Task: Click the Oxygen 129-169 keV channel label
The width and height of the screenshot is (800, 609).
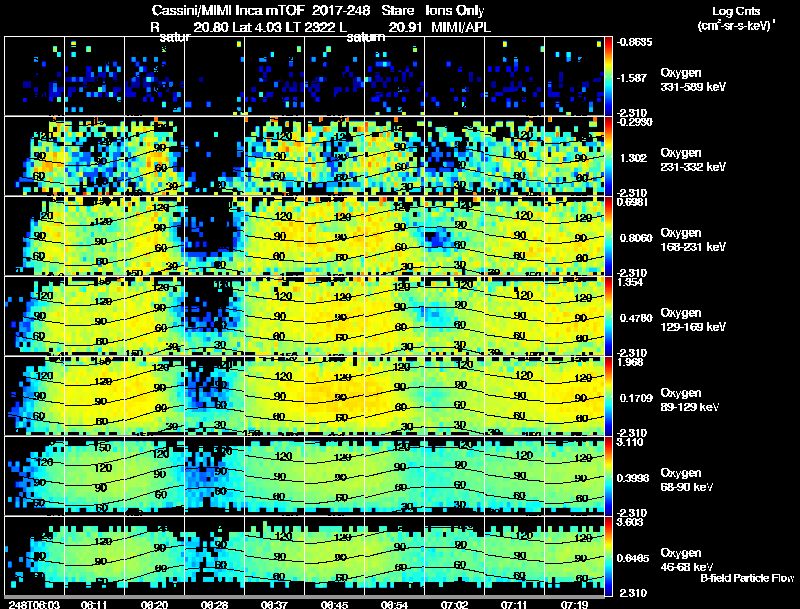Action: 693,320
